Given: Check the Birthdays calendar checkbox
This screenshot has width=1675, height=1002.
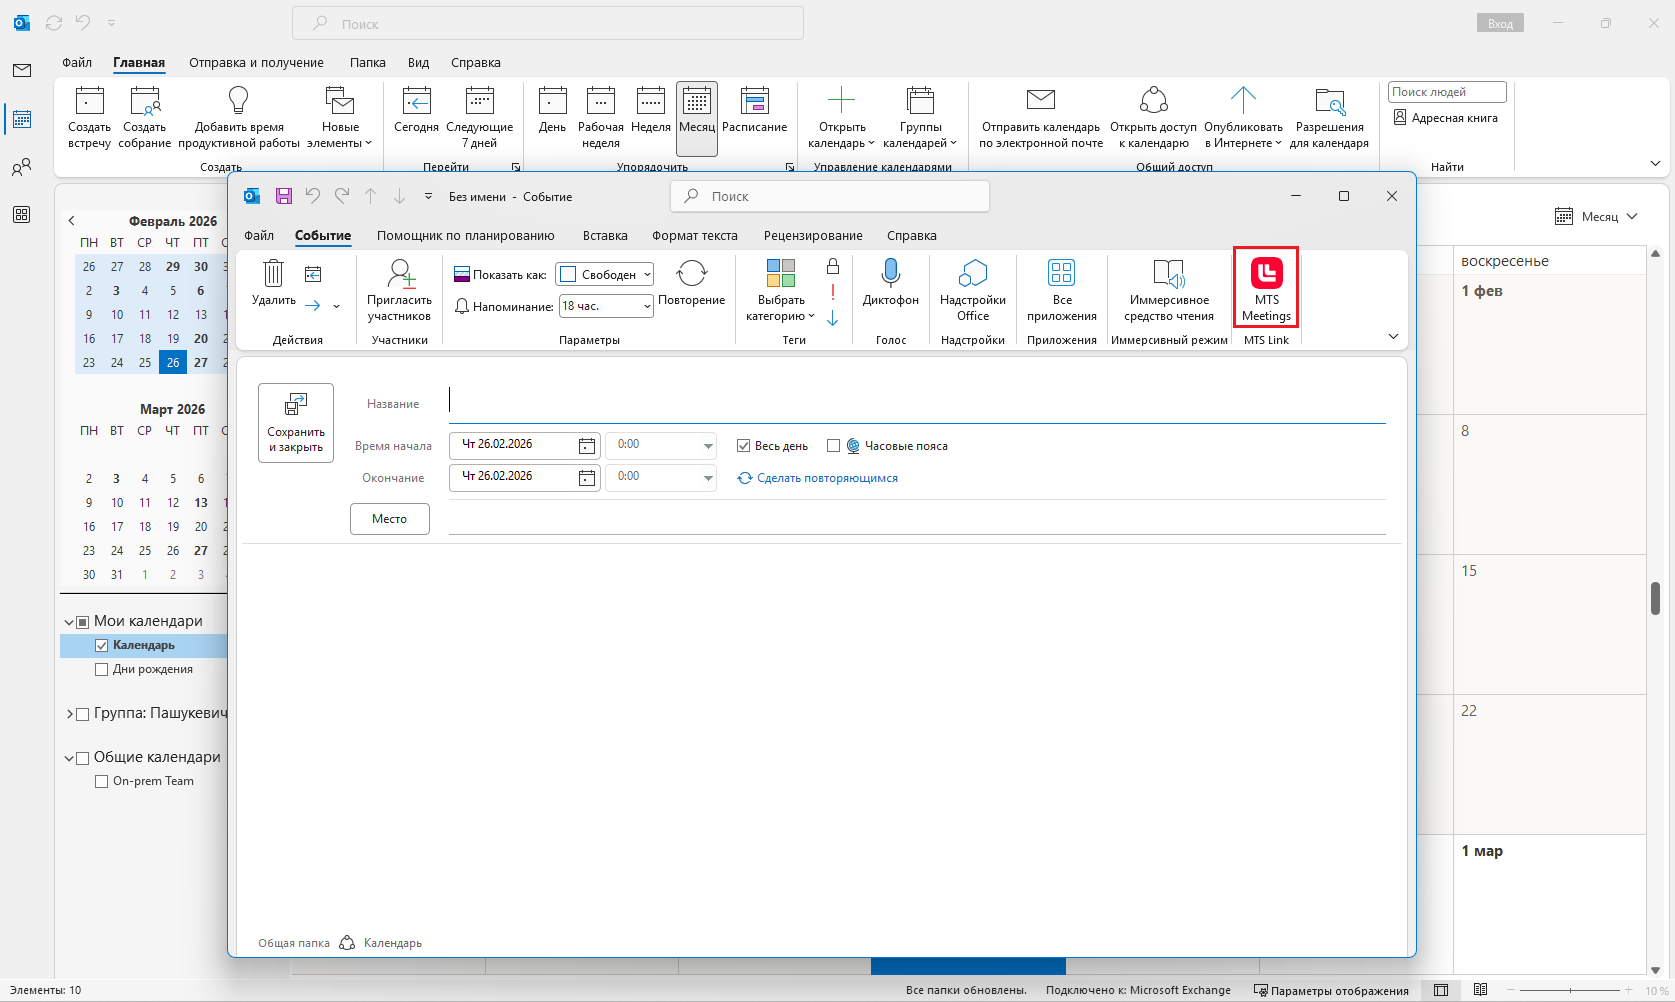Looking at the screenshot, I should pyautogui.click(x=101, y=670).
